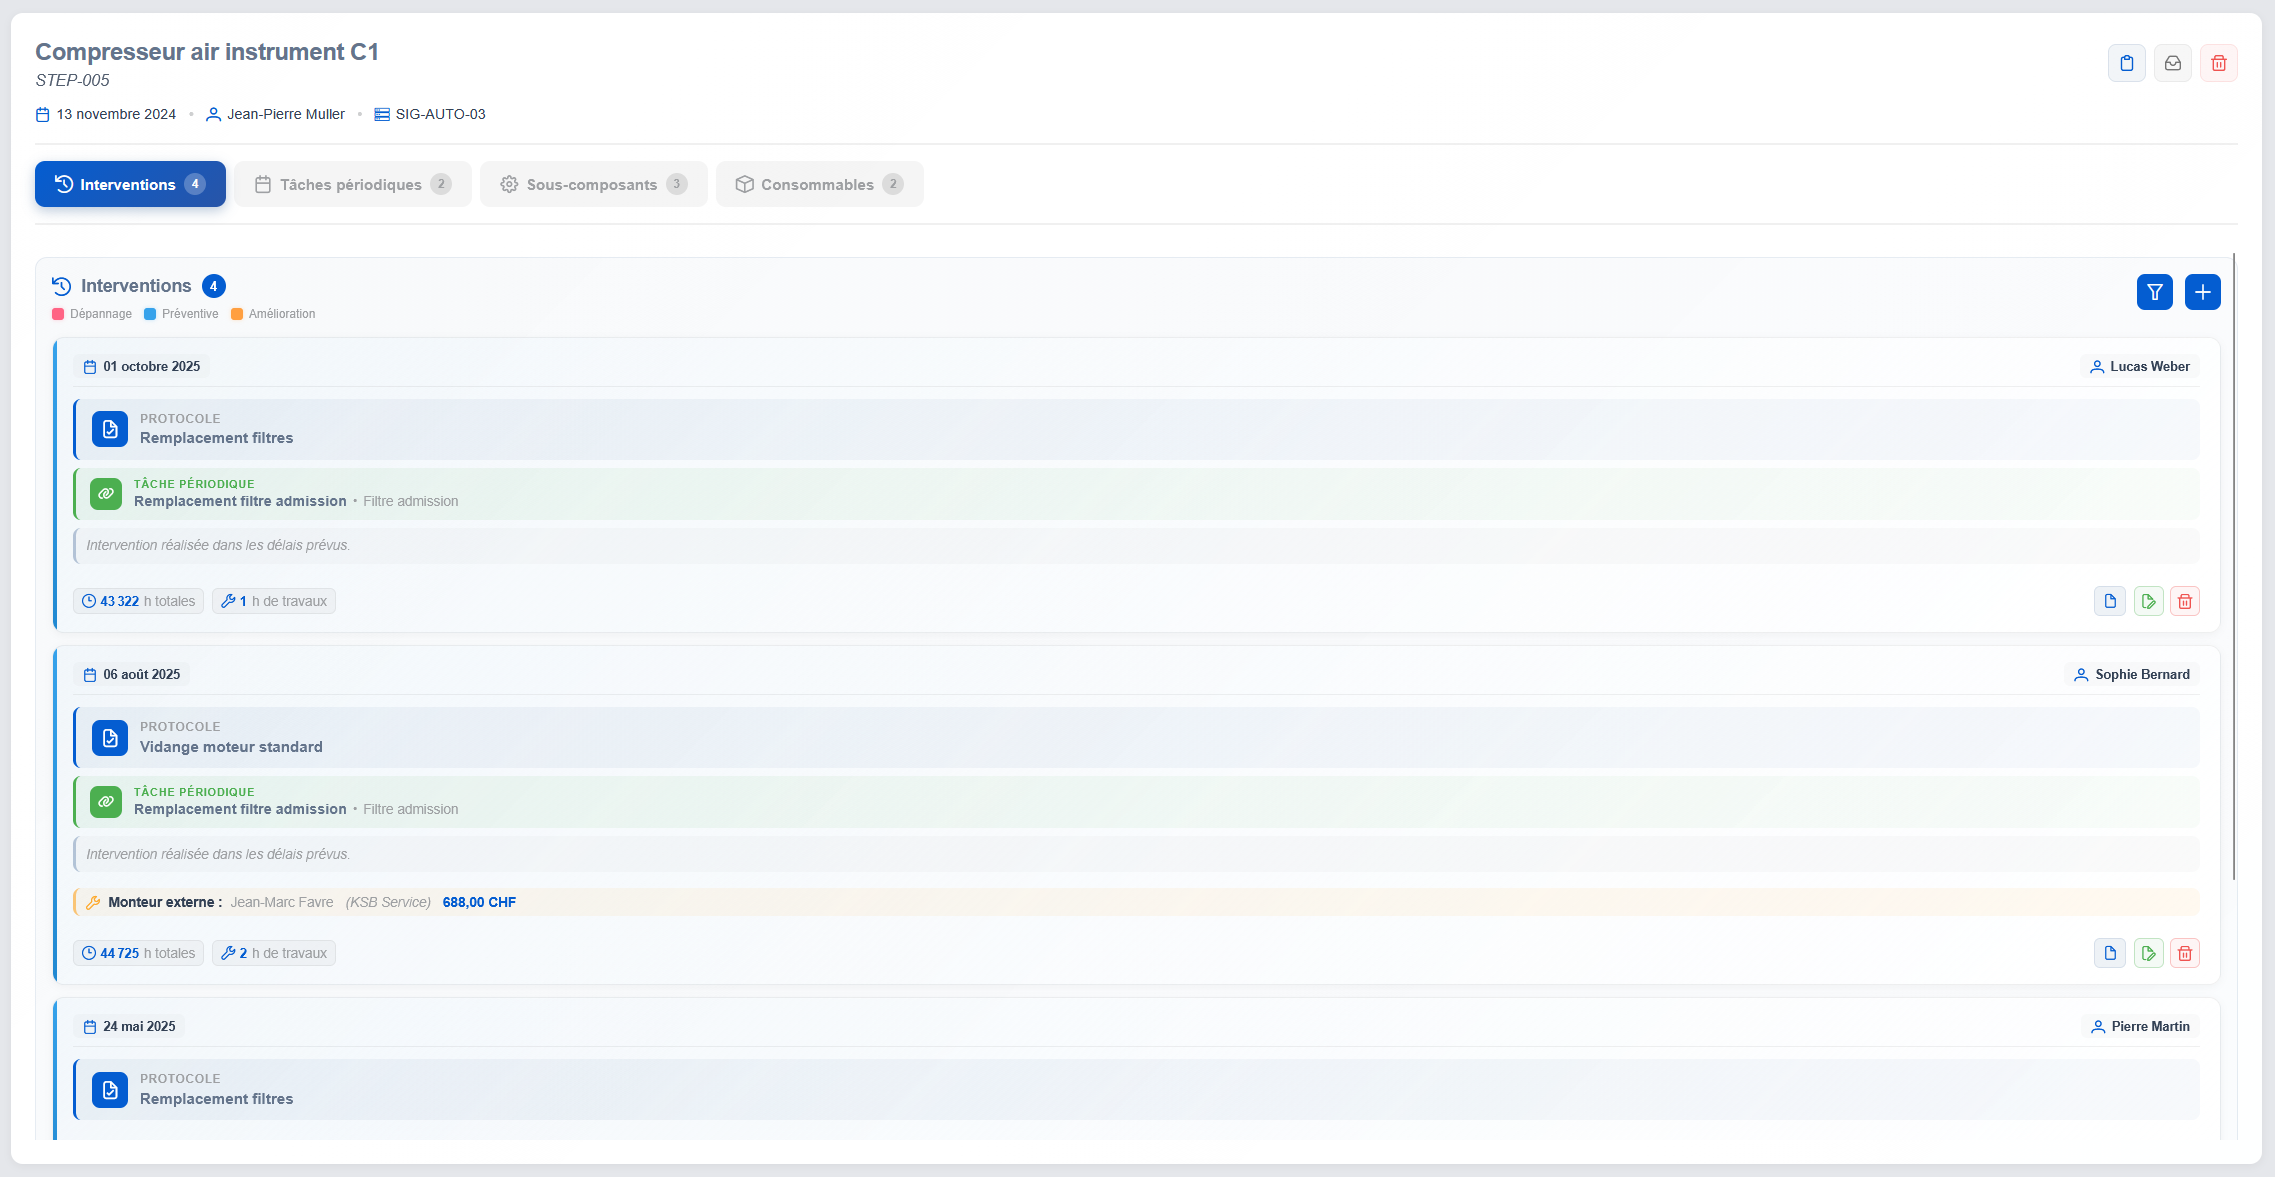
Task: Delete the 01 octobre 2025 intervention
Action: [2184, 601]
